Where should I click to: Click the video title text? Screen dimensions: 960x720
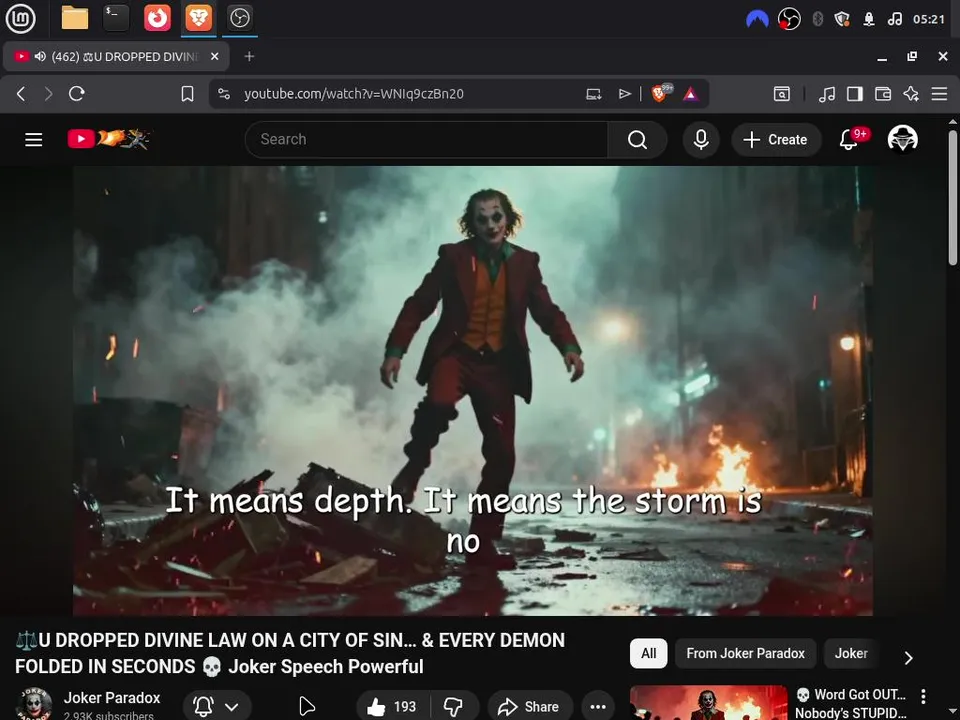pos(290,653)
